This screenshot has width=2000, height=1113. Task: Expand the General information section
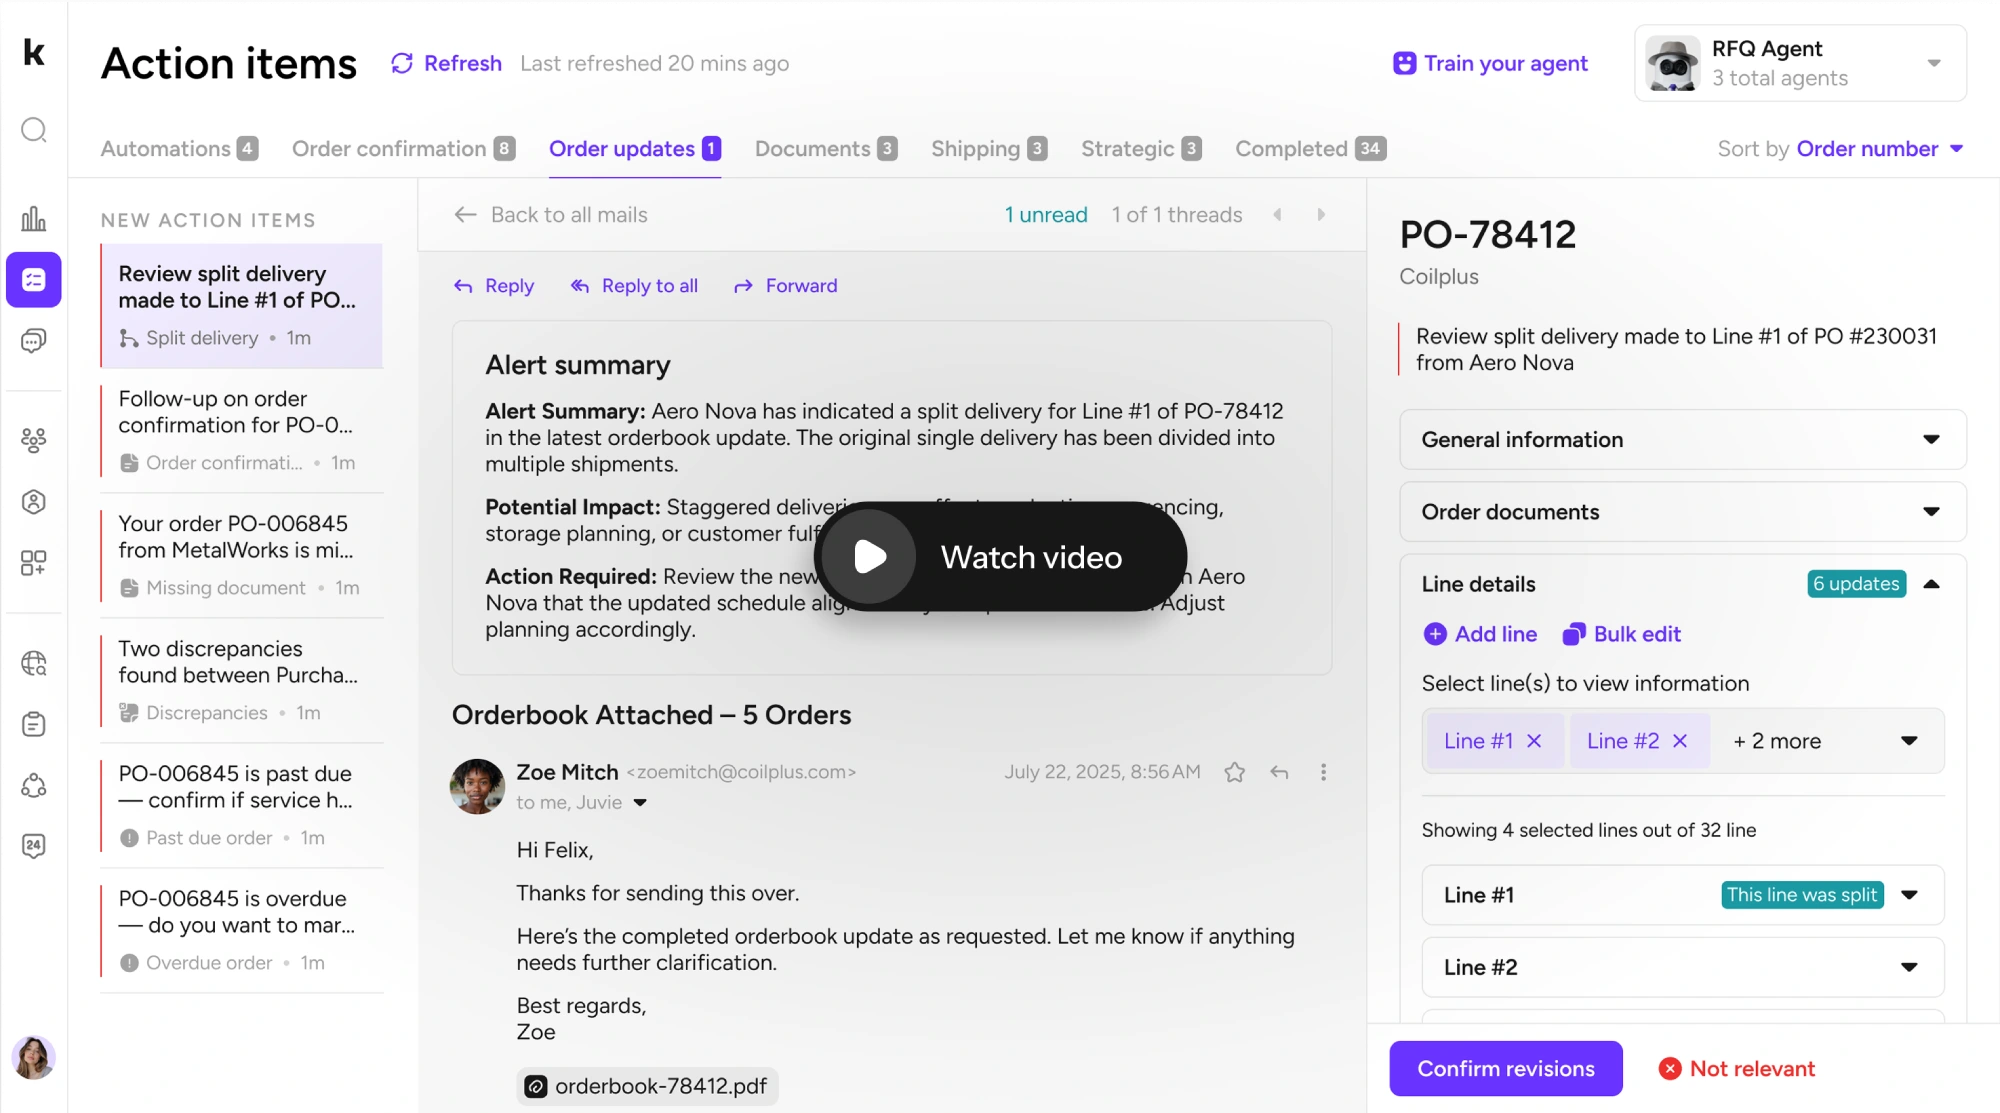[x=1682, y=440]
